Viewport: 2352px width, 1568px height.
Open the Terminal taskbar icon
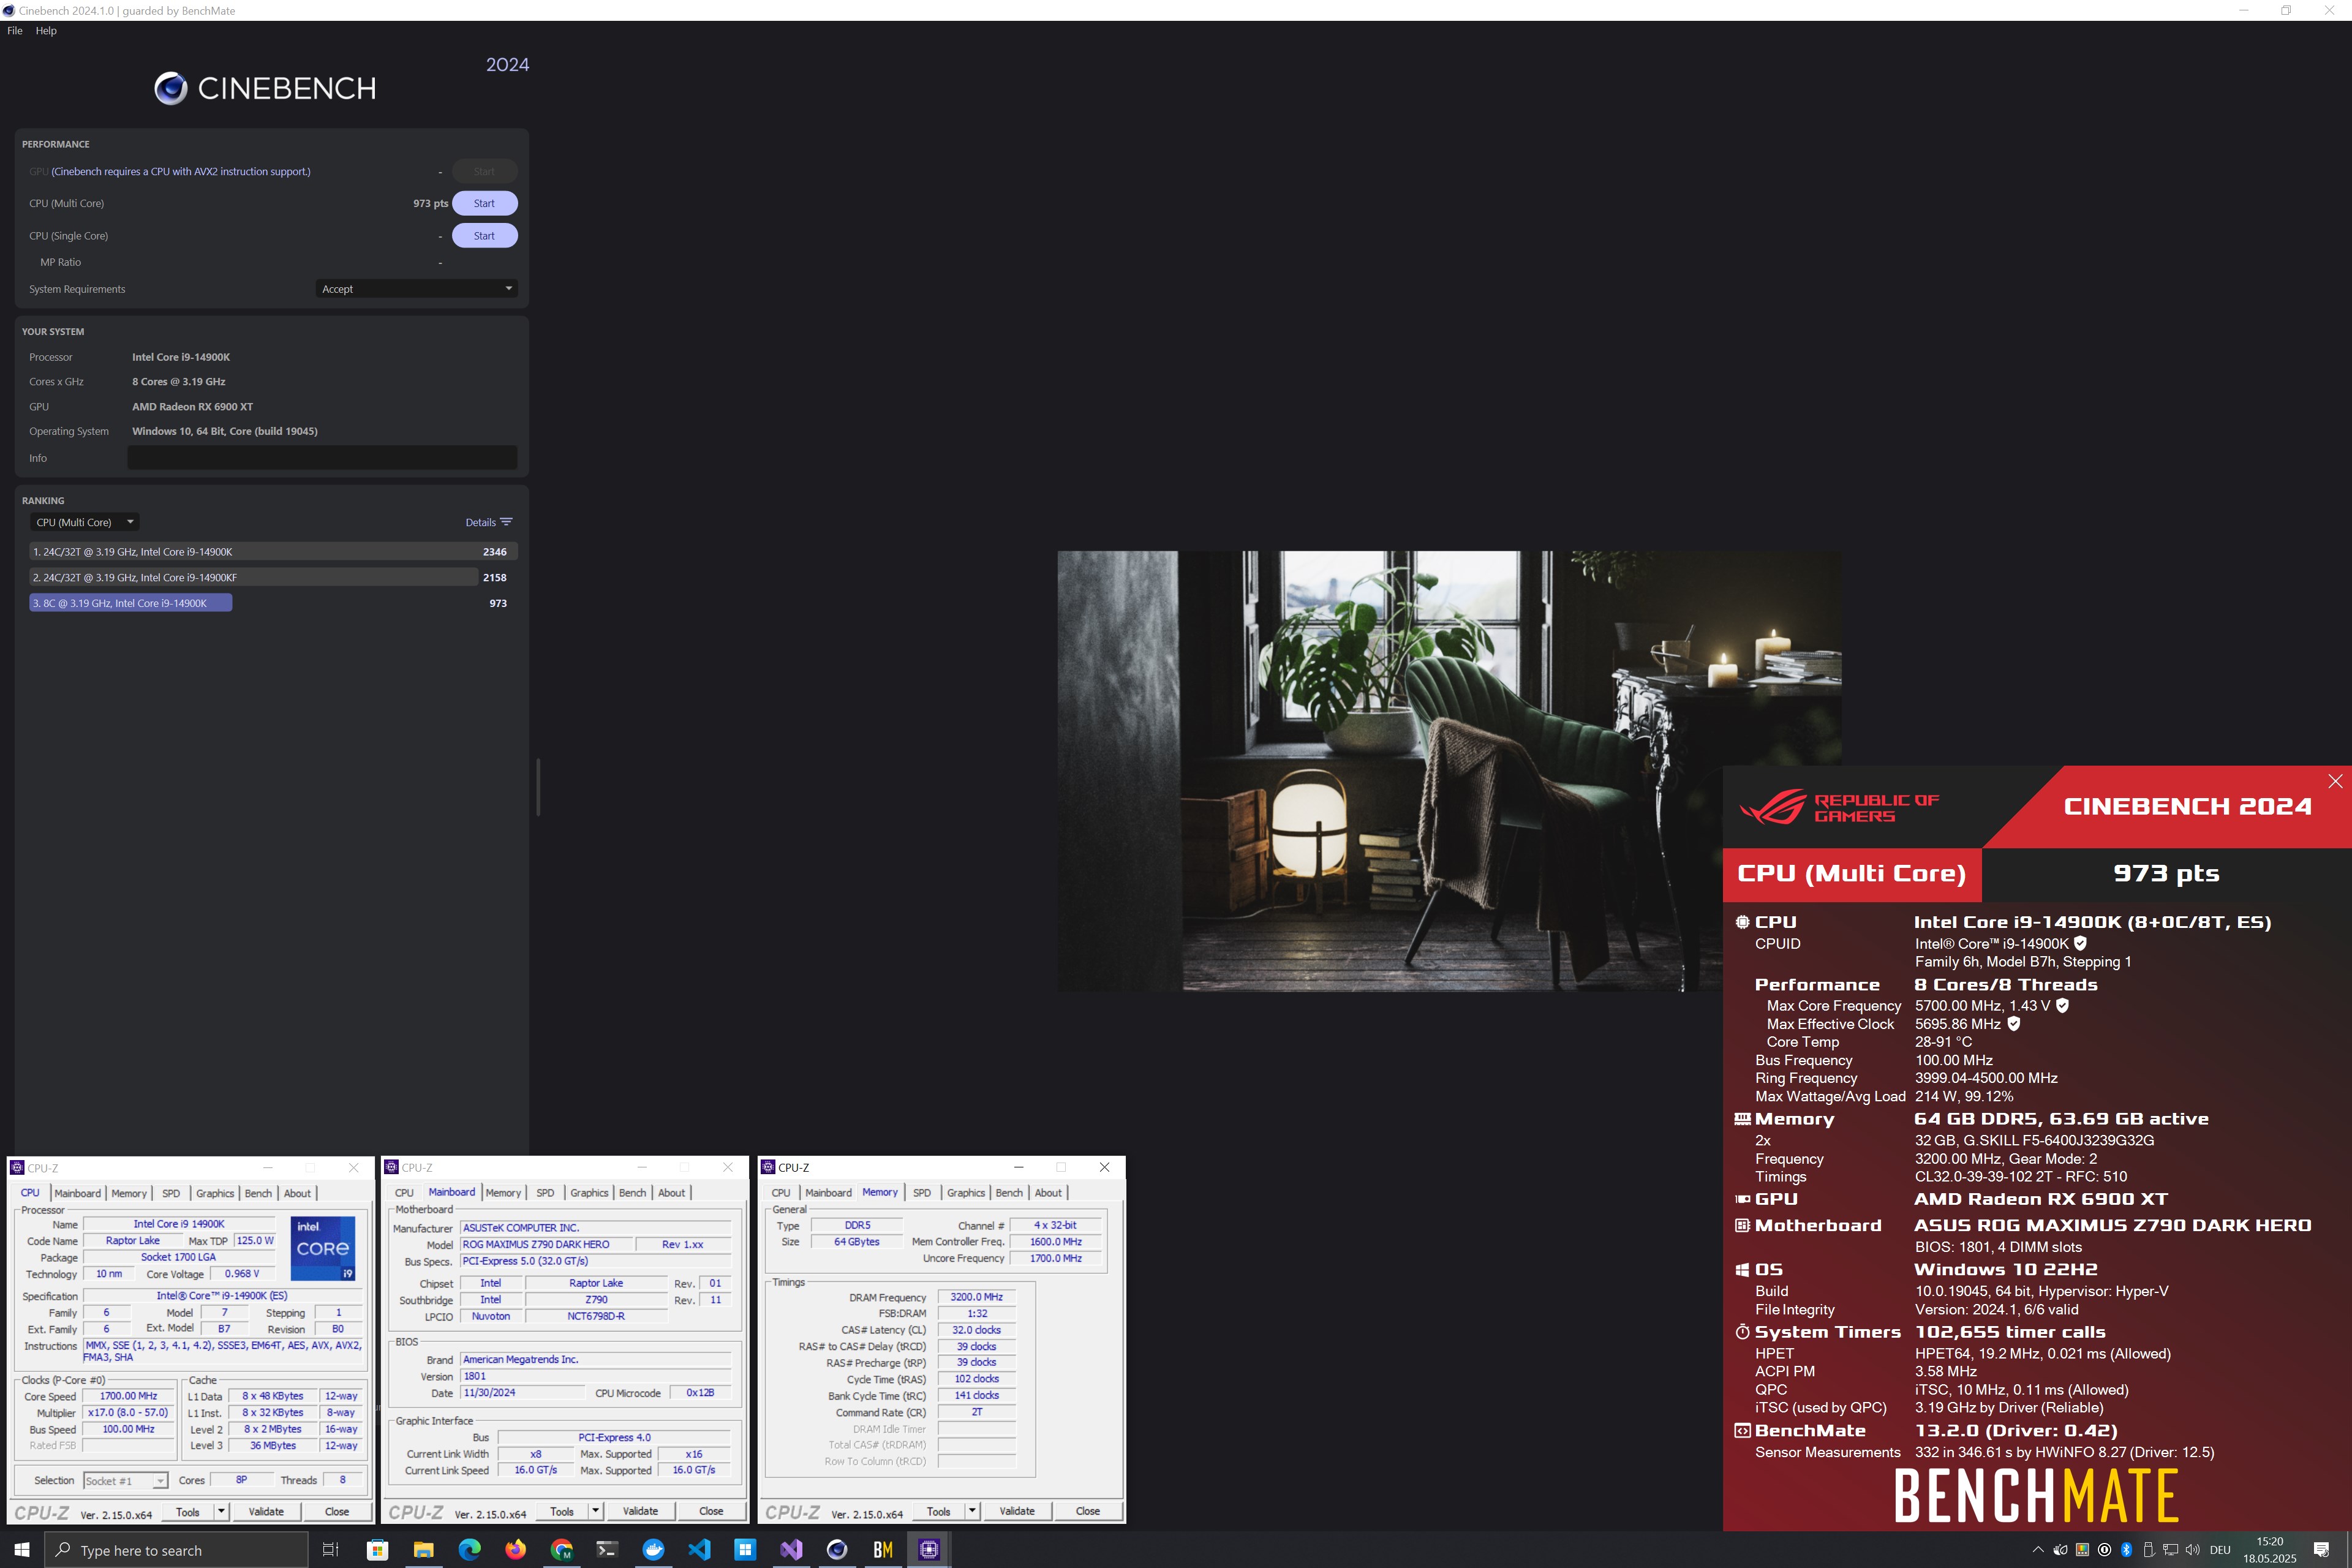click(x=607, y=1550)
